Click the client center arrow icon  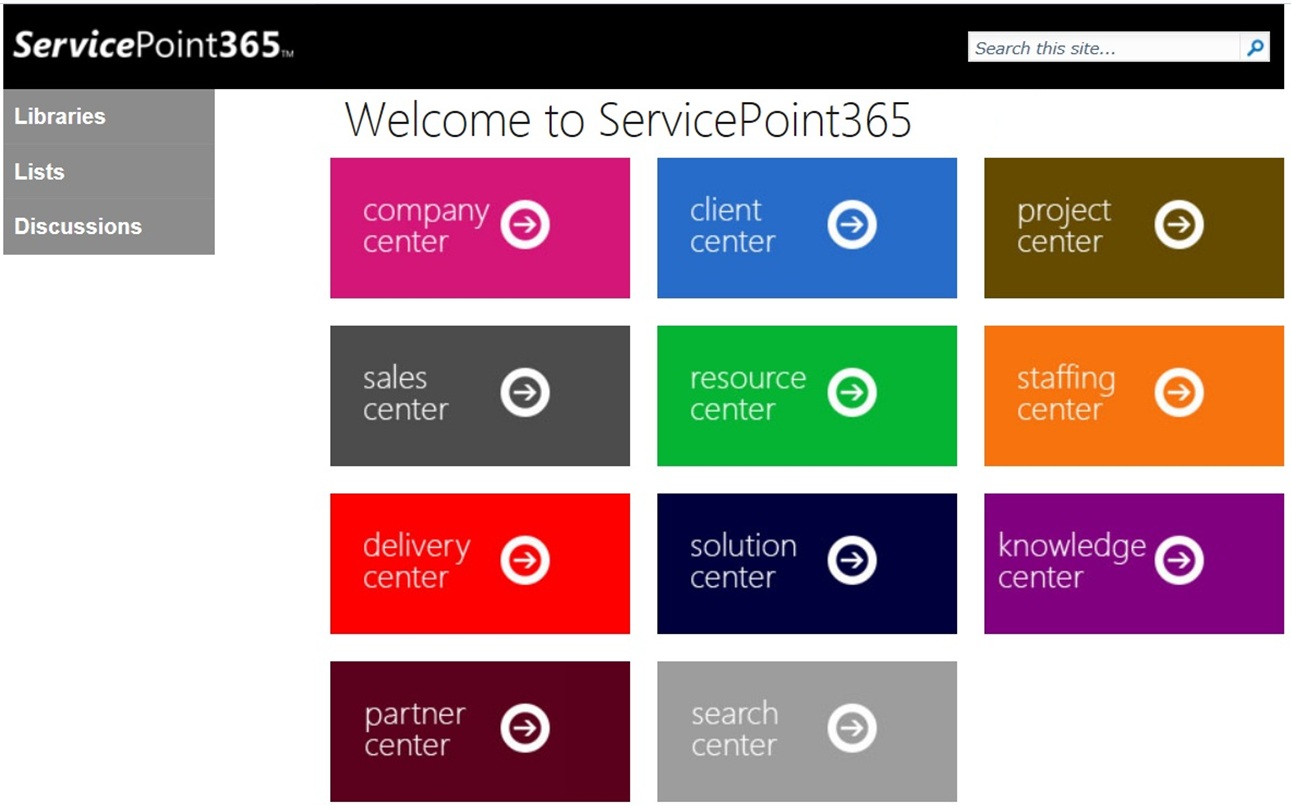tap(852, 225)
